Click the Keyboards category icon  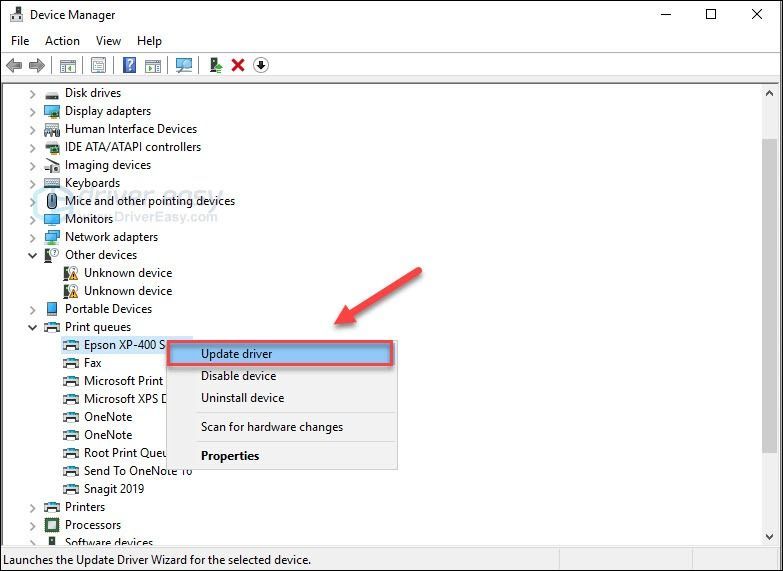[x=52, y=183]
